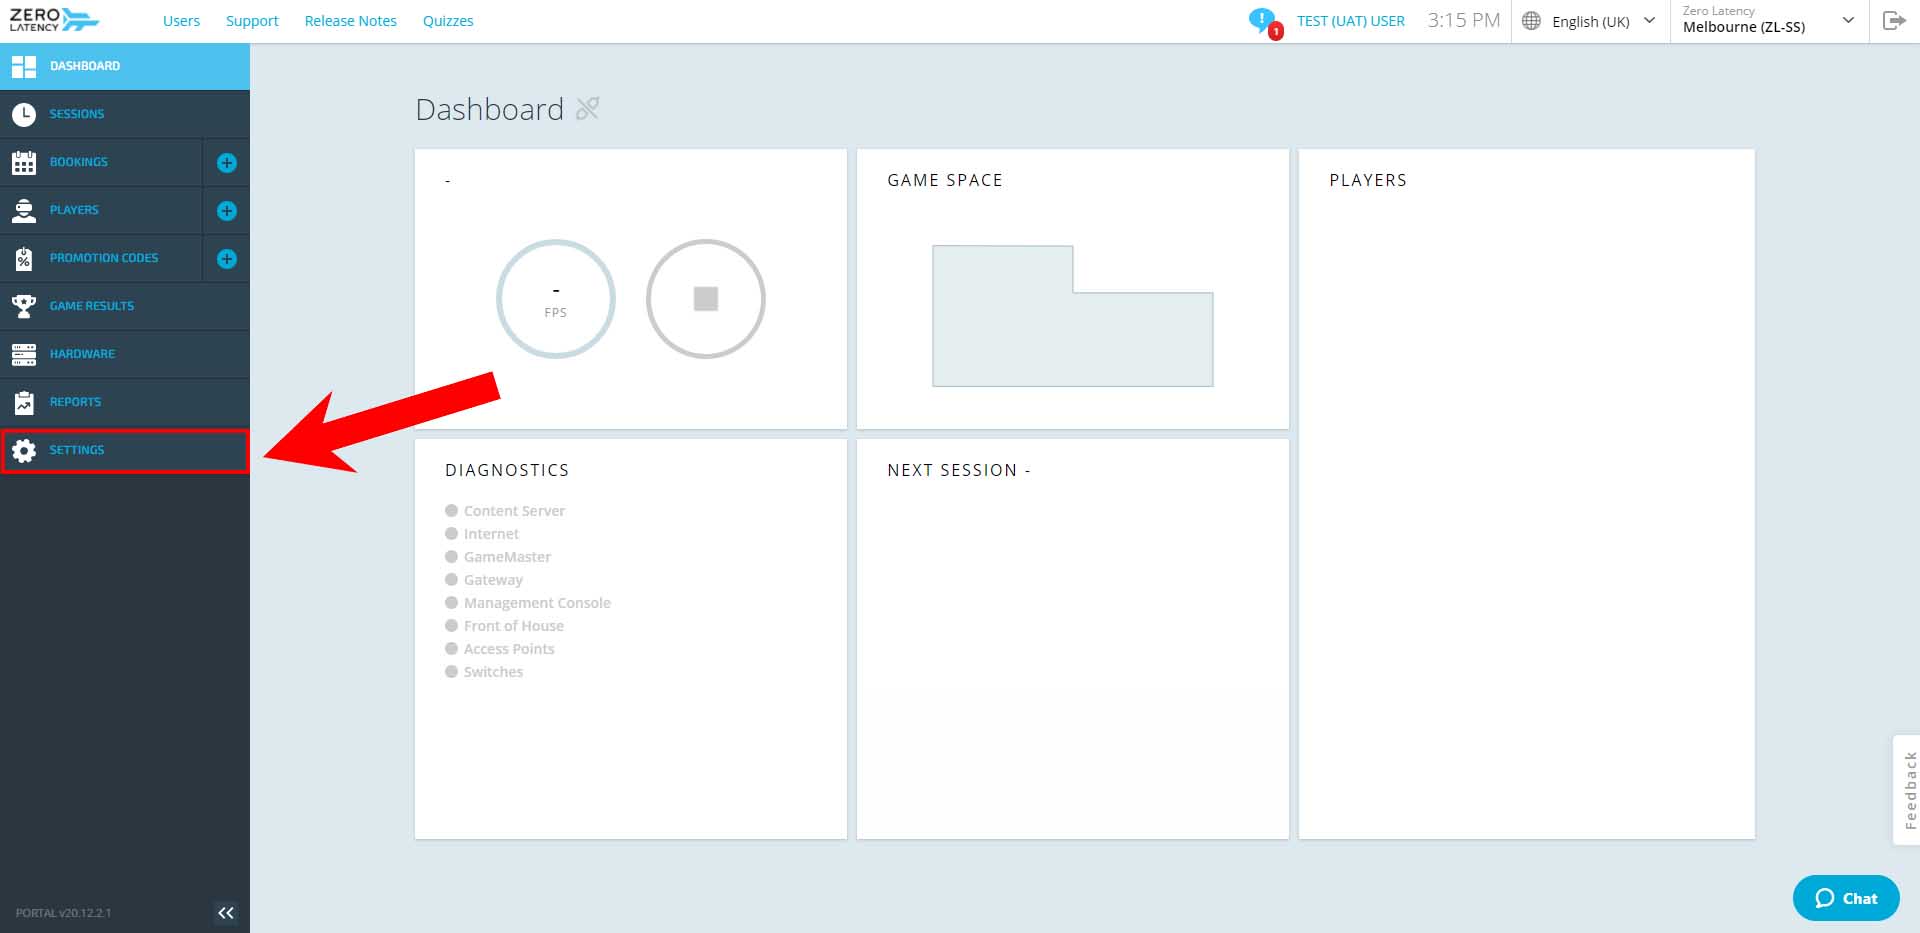Open the Sessions clock icon
The height and width of the screenshot is (933, 1920).
[x=24, y=115]
